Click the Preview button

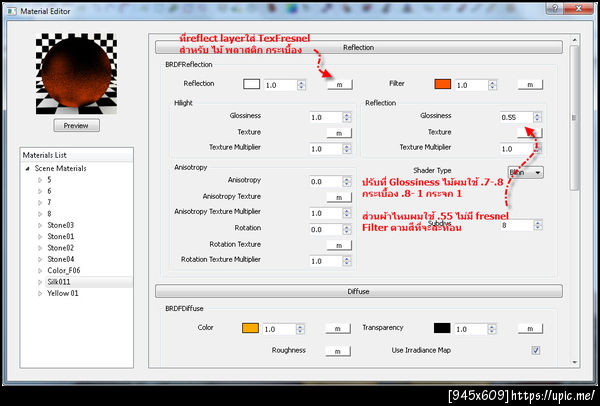tap(77, 126)
